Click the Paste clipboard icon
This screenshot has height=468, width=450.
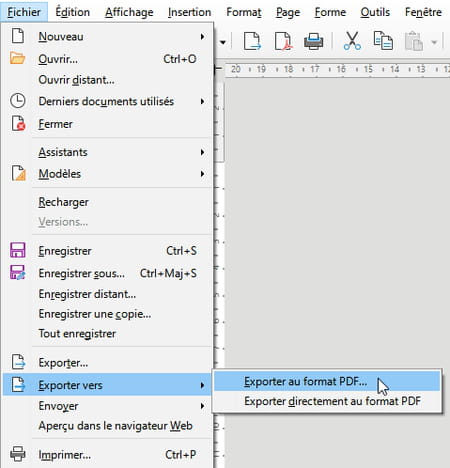coord(414,41)
